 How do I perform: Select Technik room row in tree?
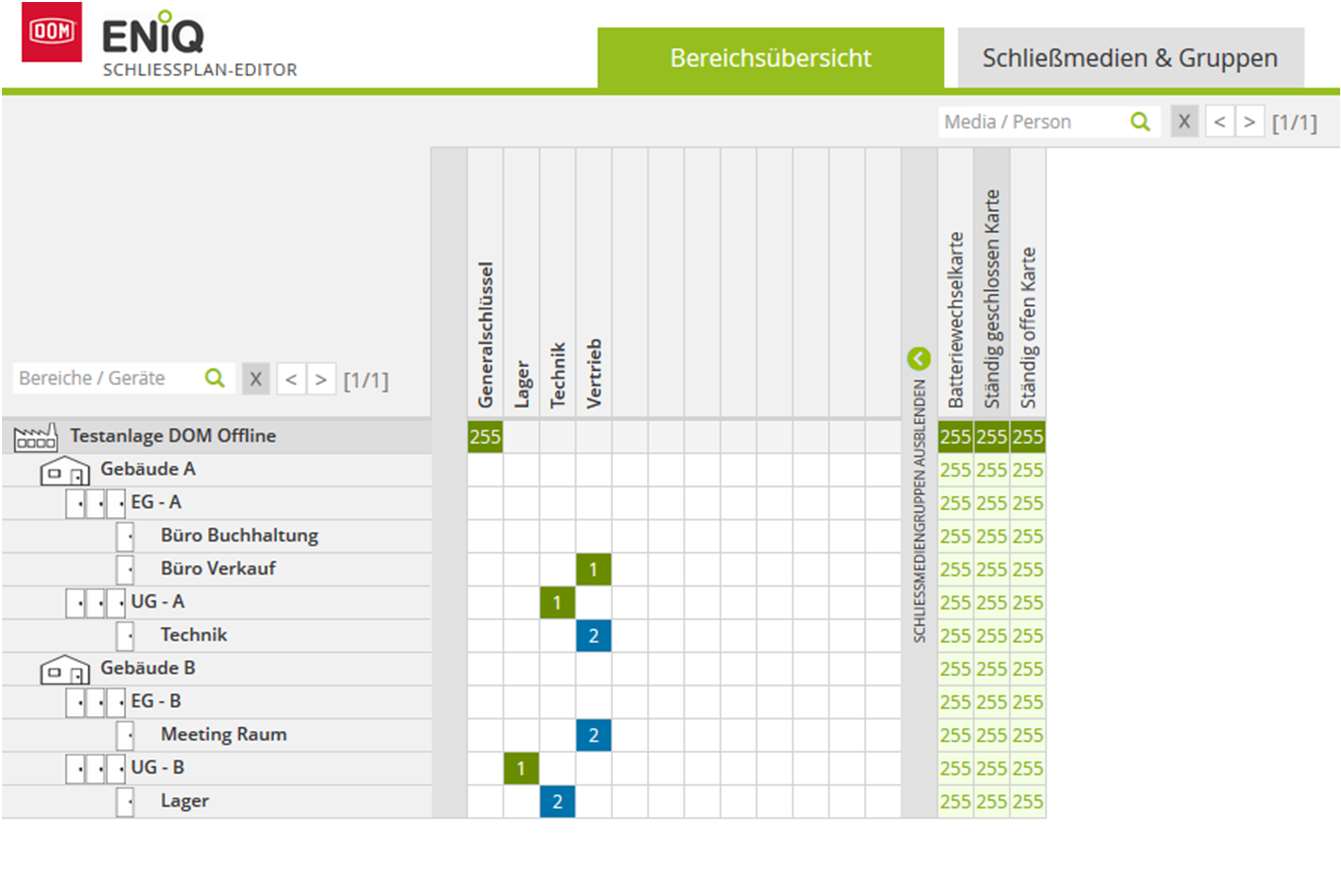(216, 635)
